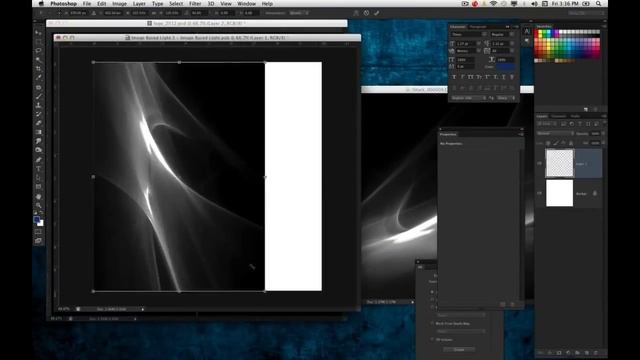The image size is (640, 360).
Task: Click the Wi-Fi menu bar icon
Action: (x=493, y=4)
